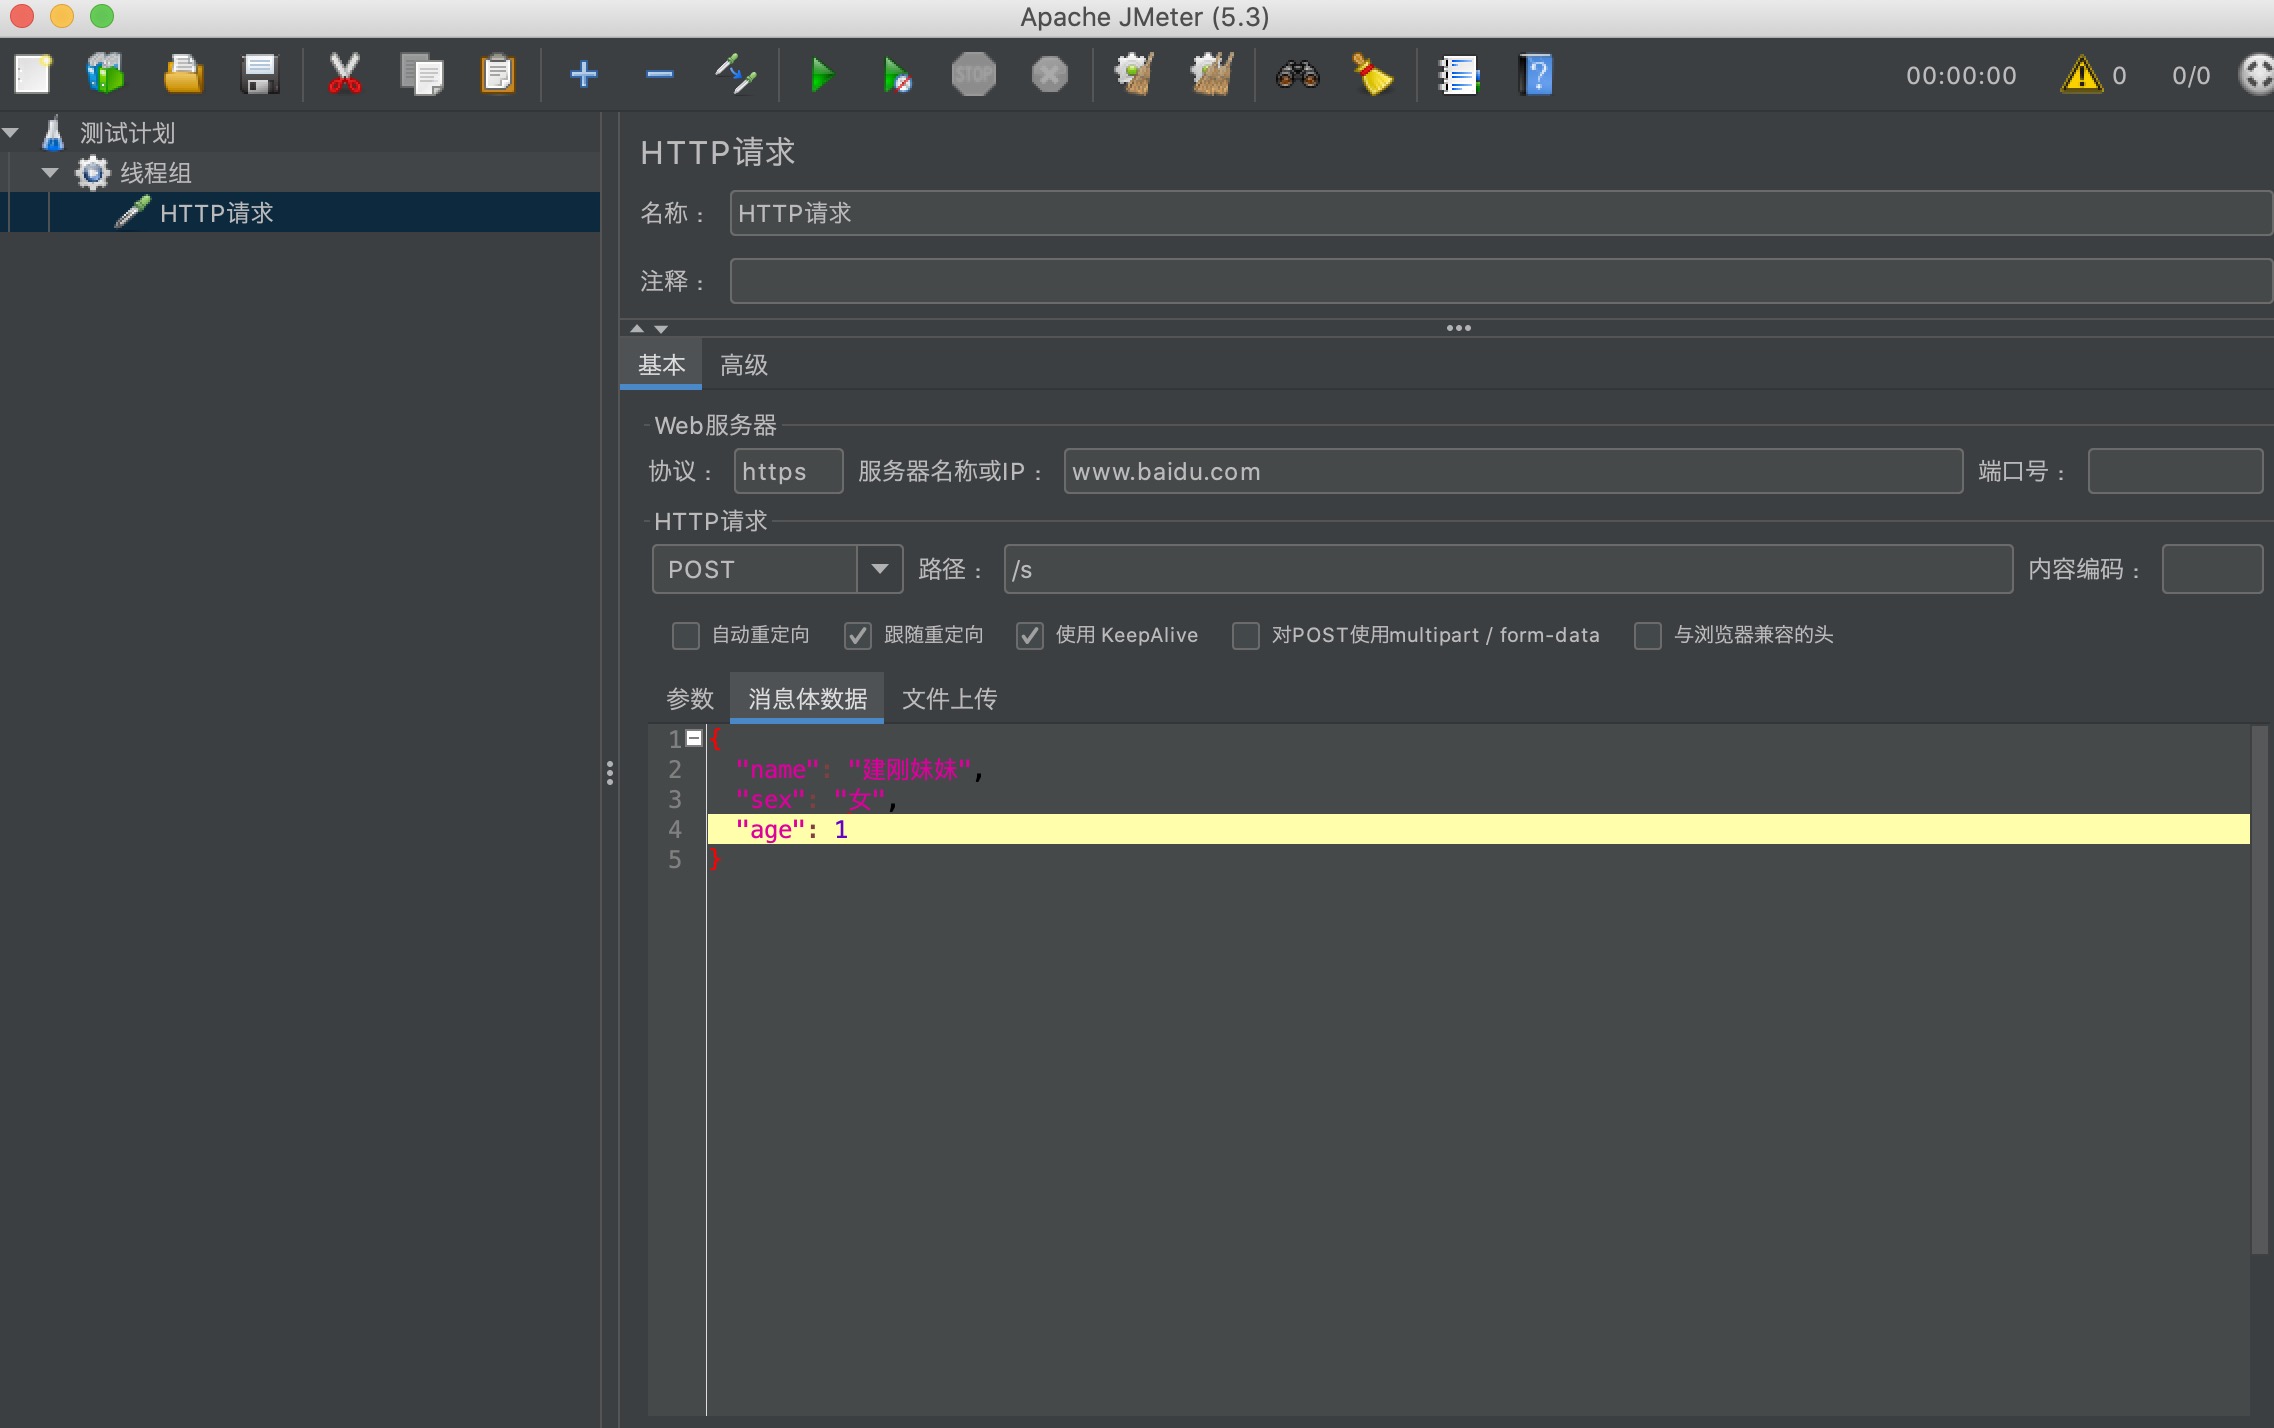Image resolution: width=2274 pixels, height=1428 pixels.
Task: Collapse the 线程组 tree arrow
Action: (50, 173)
